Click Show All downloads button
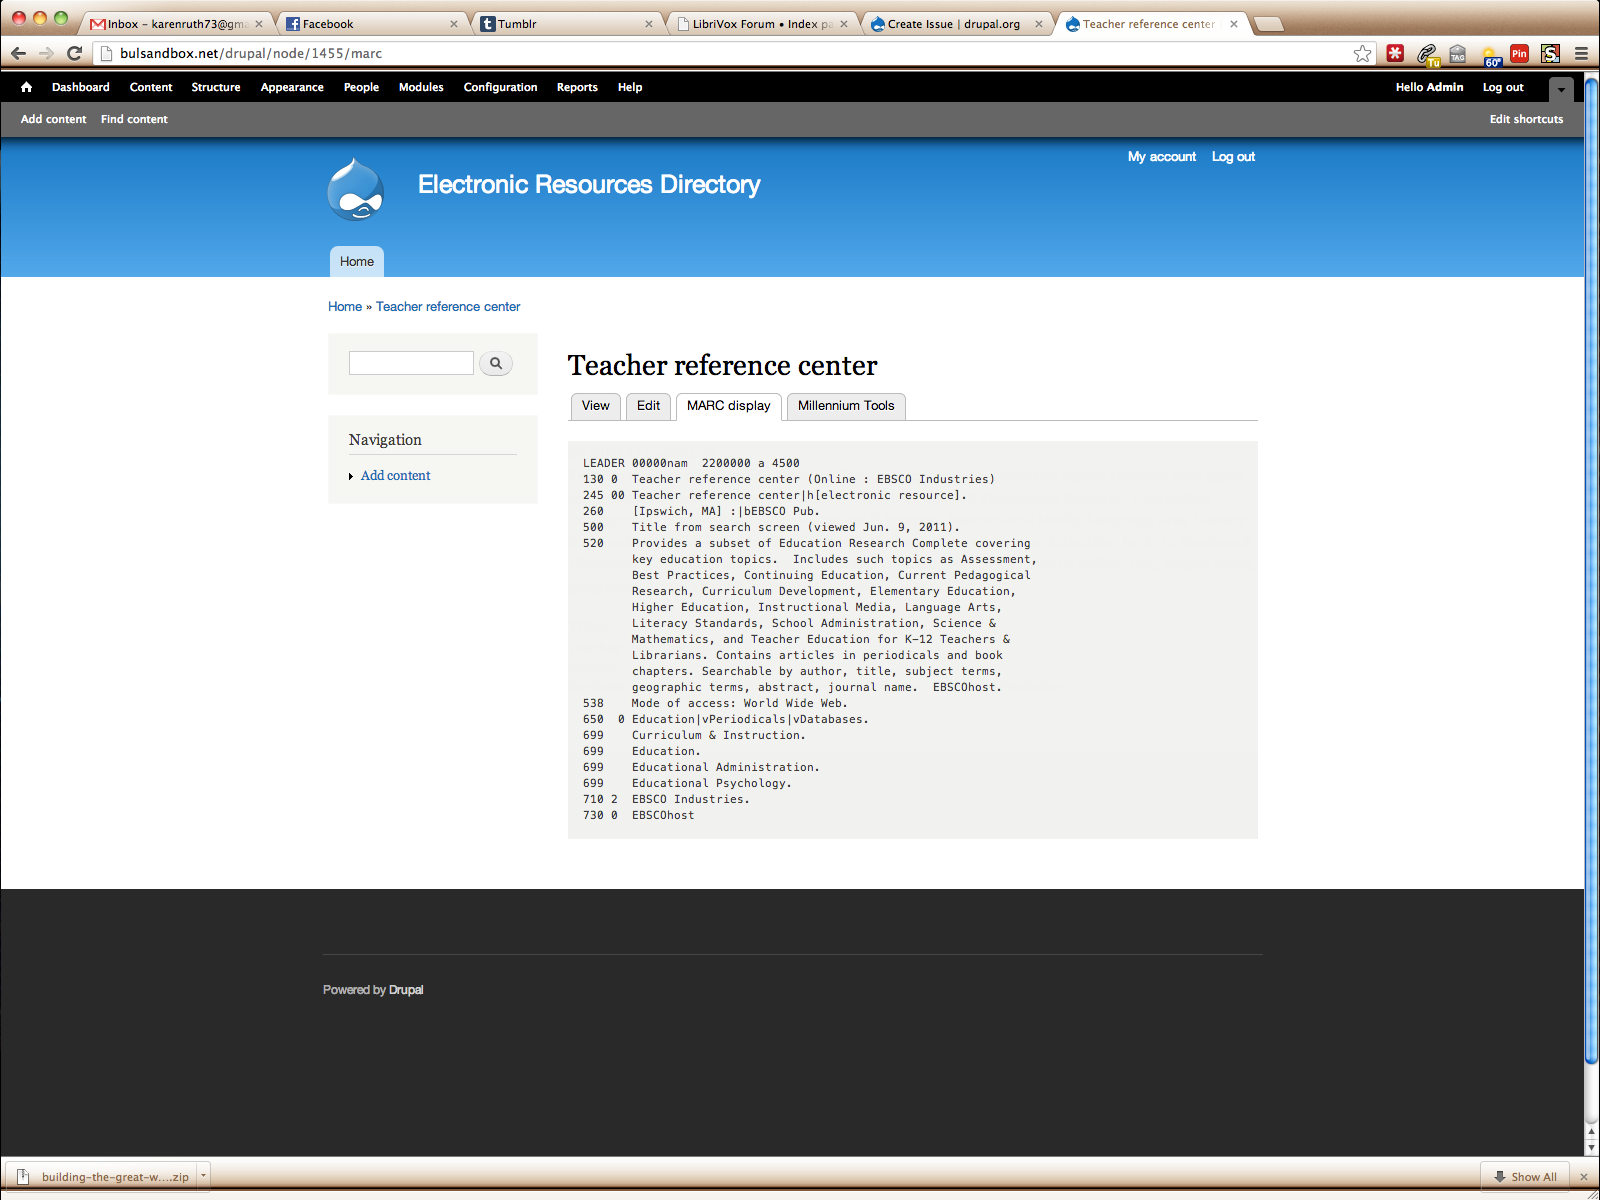The height and width of the screenshot is (1200, 1600). pyautogui.click(x=1525, y=1177)
